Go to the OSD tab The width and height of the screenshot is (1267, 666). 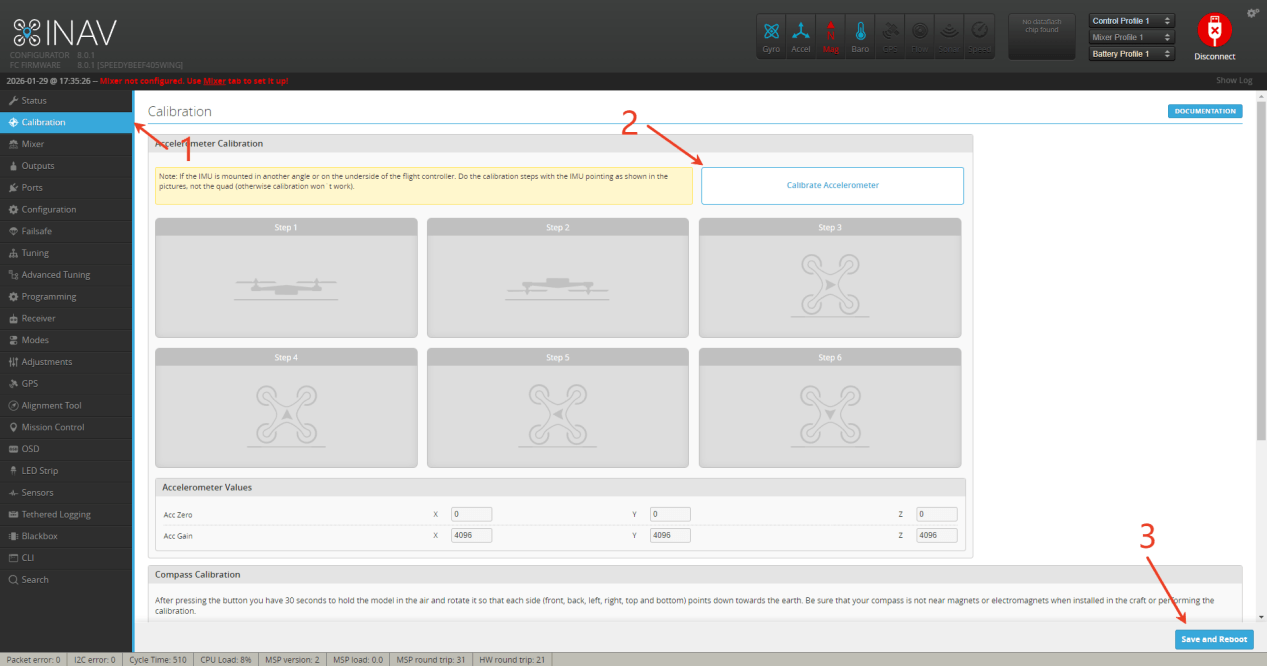point(30,449)
